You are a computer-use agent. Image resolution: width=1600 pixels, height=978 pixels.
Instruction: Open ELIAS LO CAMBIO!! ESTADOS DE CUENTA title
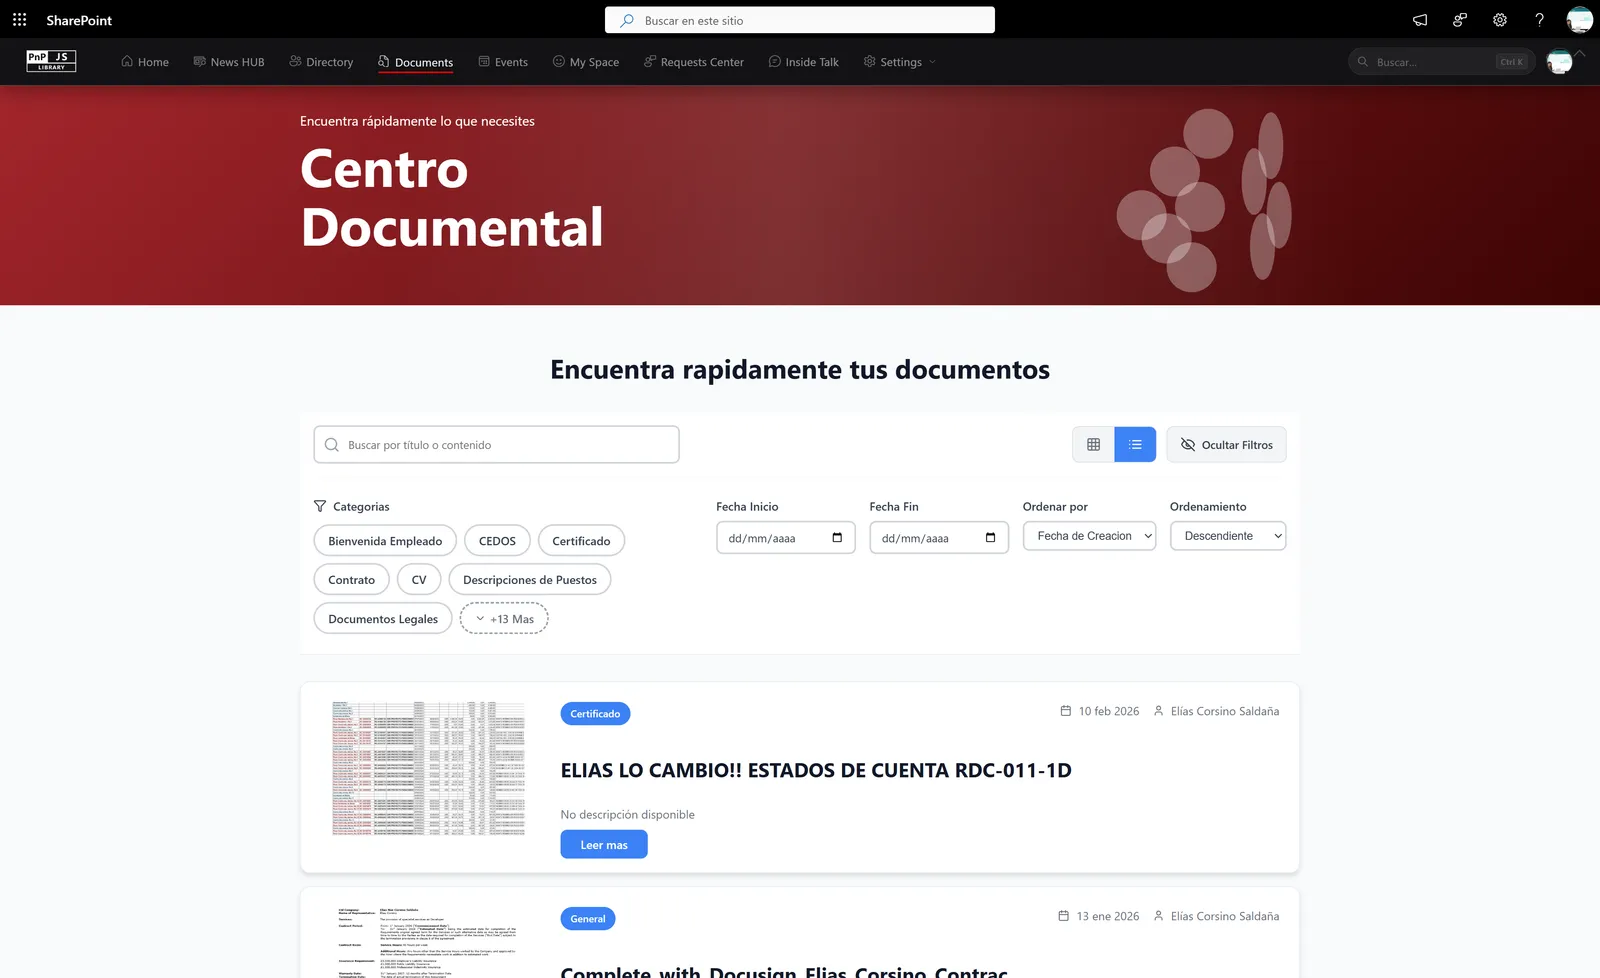[x=816, y=771]
